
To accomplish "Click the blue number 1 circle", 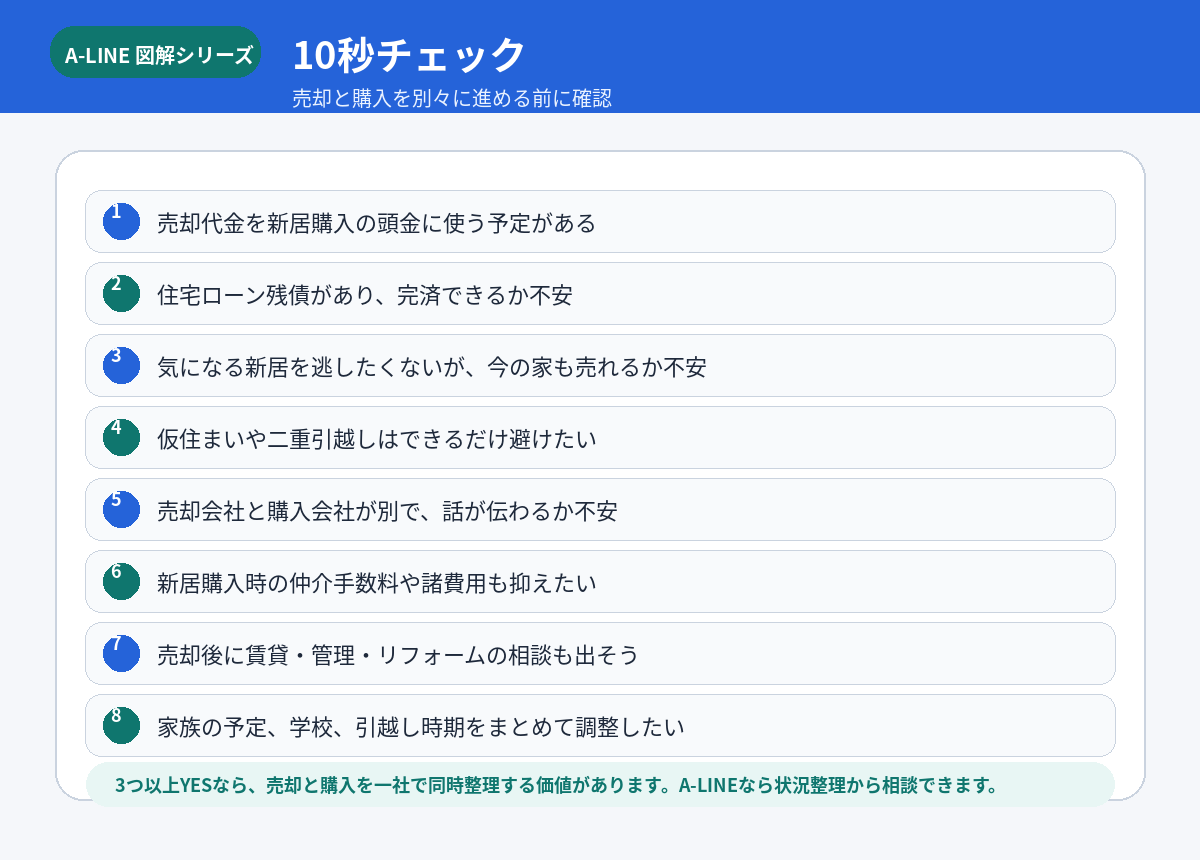I will [121, 222].
